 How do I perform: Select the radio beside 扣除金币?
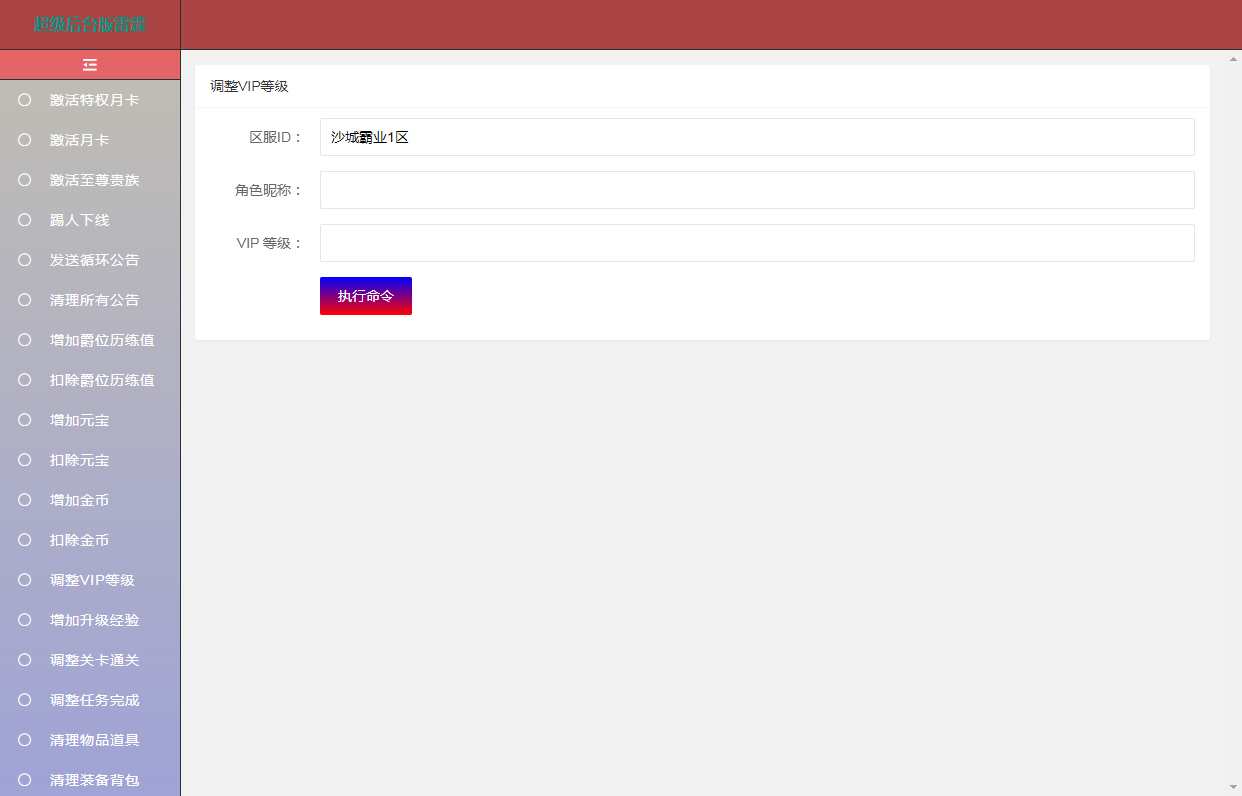tap(23, 540)
